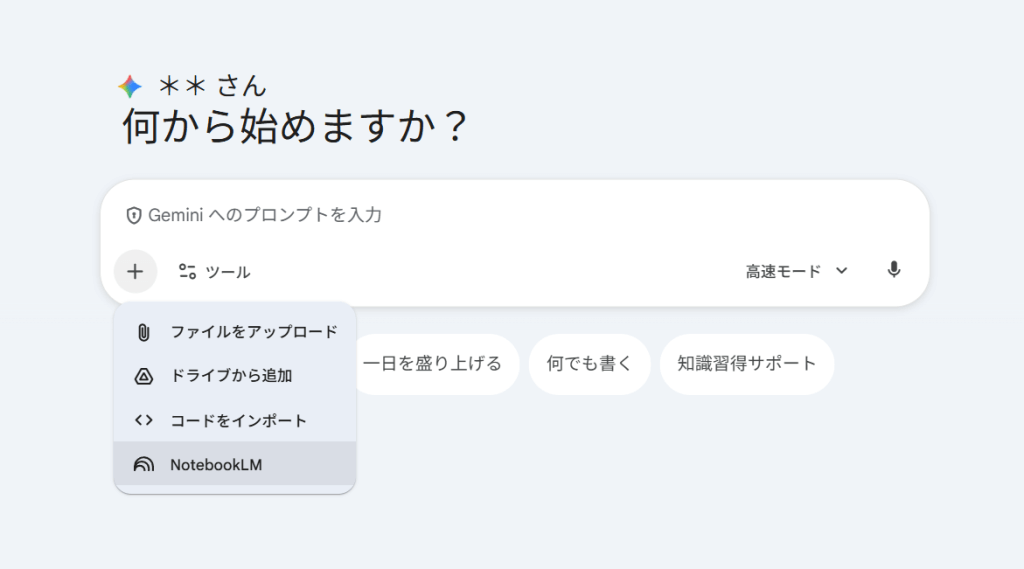Click the ツール sliders icon
Screen dimensions: 1024x569
[x=187, y=271]
